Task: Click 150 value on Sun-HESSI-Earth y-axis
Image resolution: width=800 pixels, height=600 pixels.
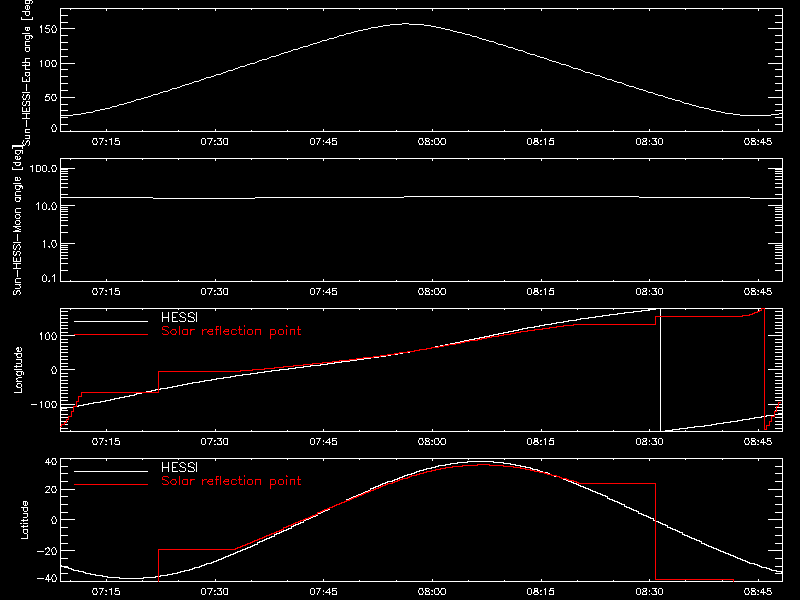Action: click(x=48, y=30)
